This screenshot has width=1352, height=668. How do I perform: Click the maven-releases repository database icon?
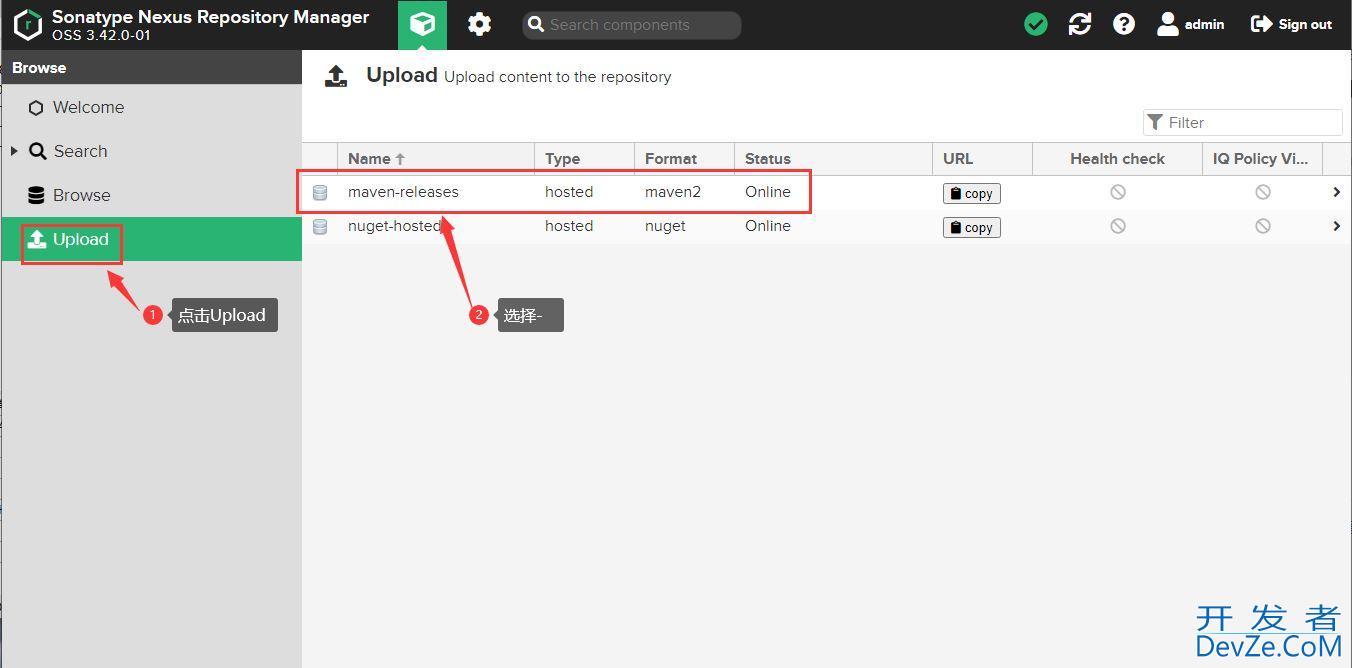tap(320, 193)
